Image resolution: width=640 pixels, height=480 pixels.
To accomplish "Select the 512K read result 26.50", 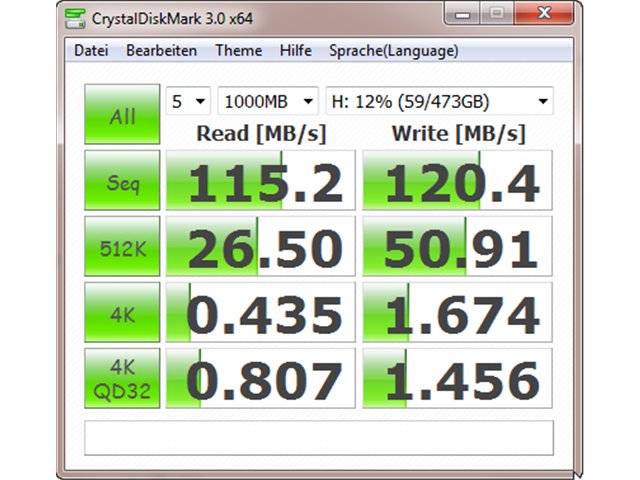I will 260,247.
